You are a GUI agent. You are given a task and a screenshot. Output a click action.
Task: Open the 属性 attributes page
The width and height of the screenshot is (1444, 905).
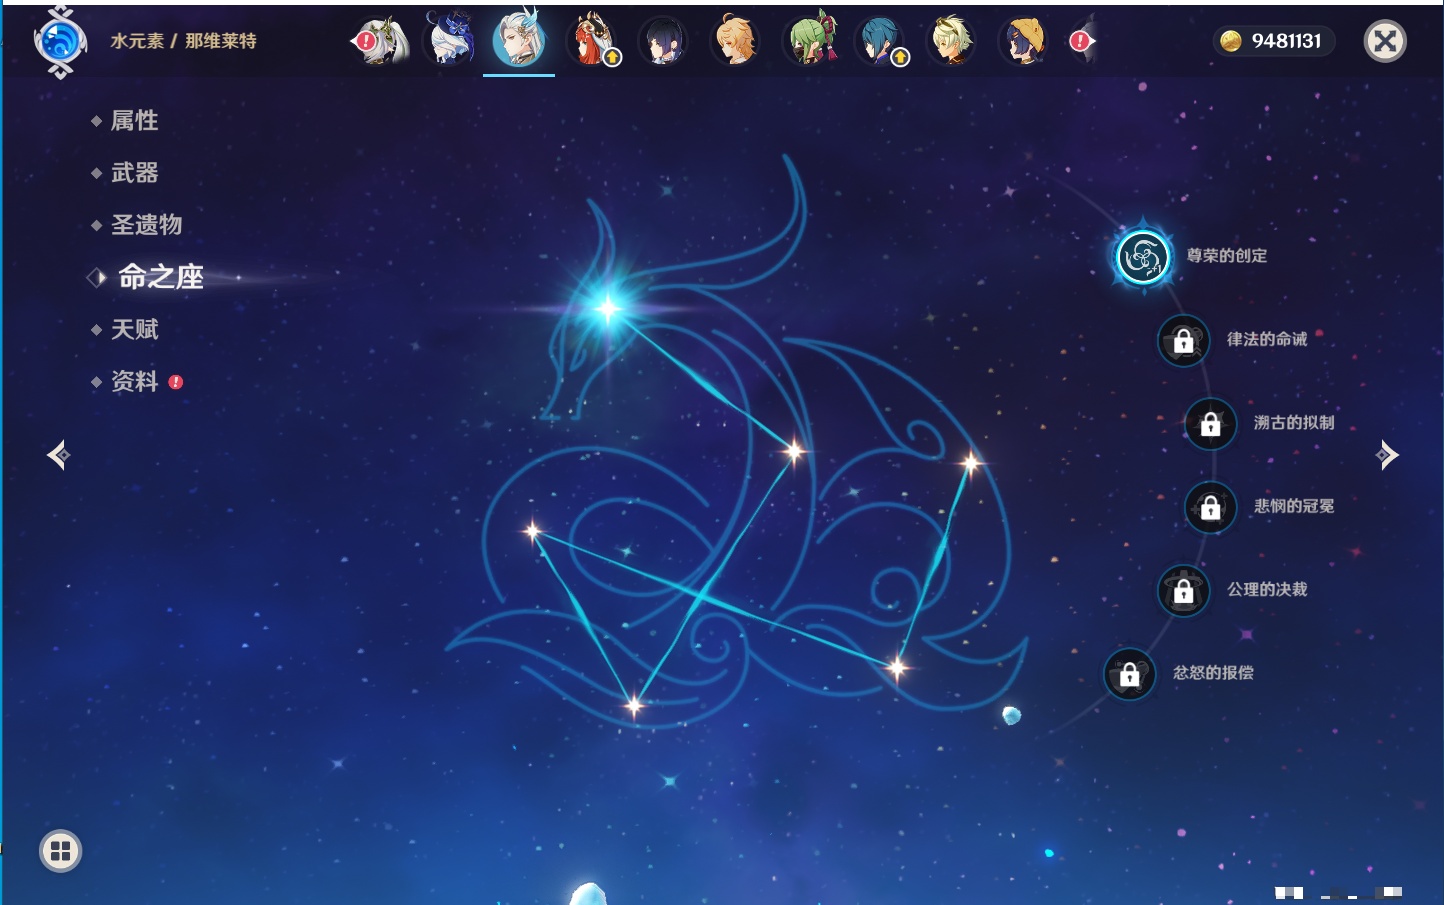click(134, 121)
